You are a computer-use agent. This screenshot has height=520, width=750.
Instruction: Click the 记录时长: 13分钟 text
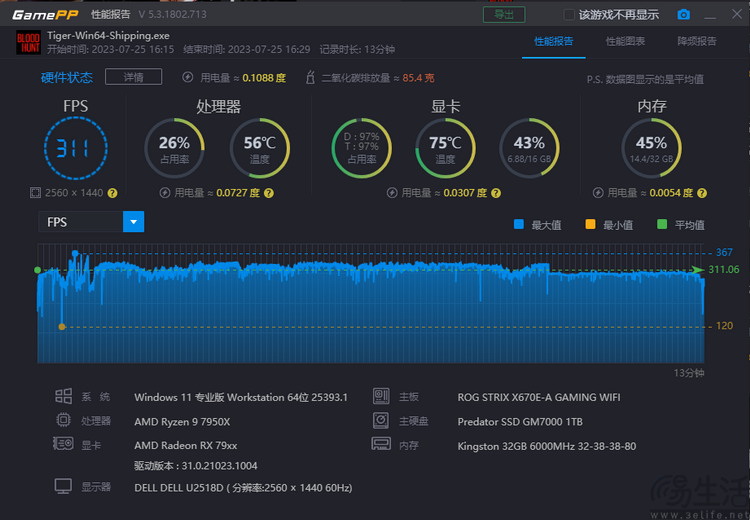point(357,49)
